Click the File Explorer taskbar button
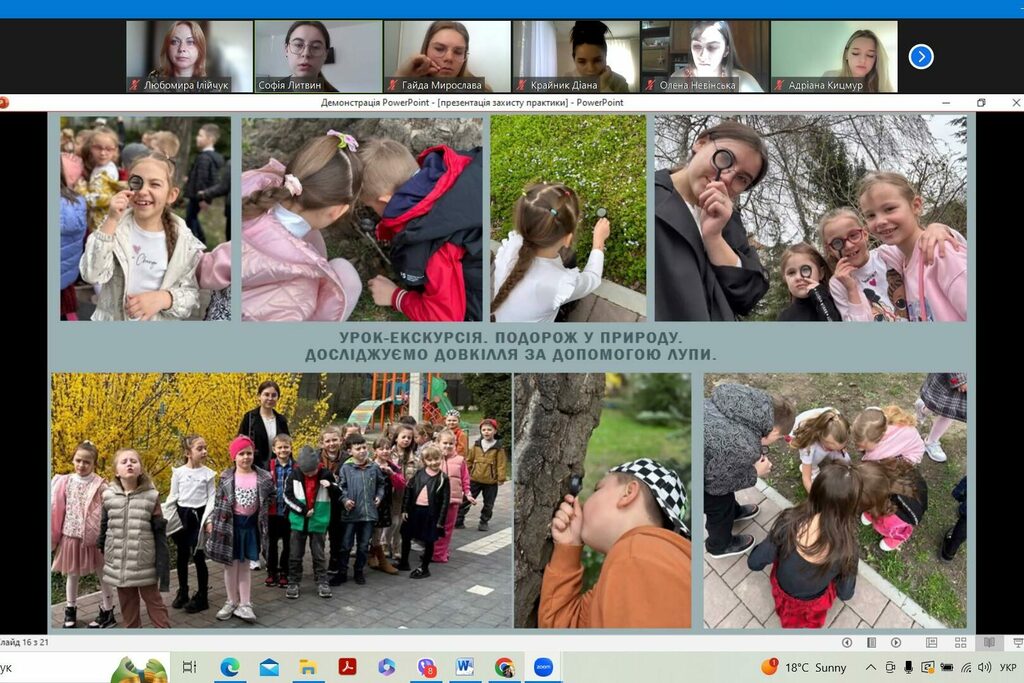This screenshot has width=1024, height=683. (x=308, y=667)
